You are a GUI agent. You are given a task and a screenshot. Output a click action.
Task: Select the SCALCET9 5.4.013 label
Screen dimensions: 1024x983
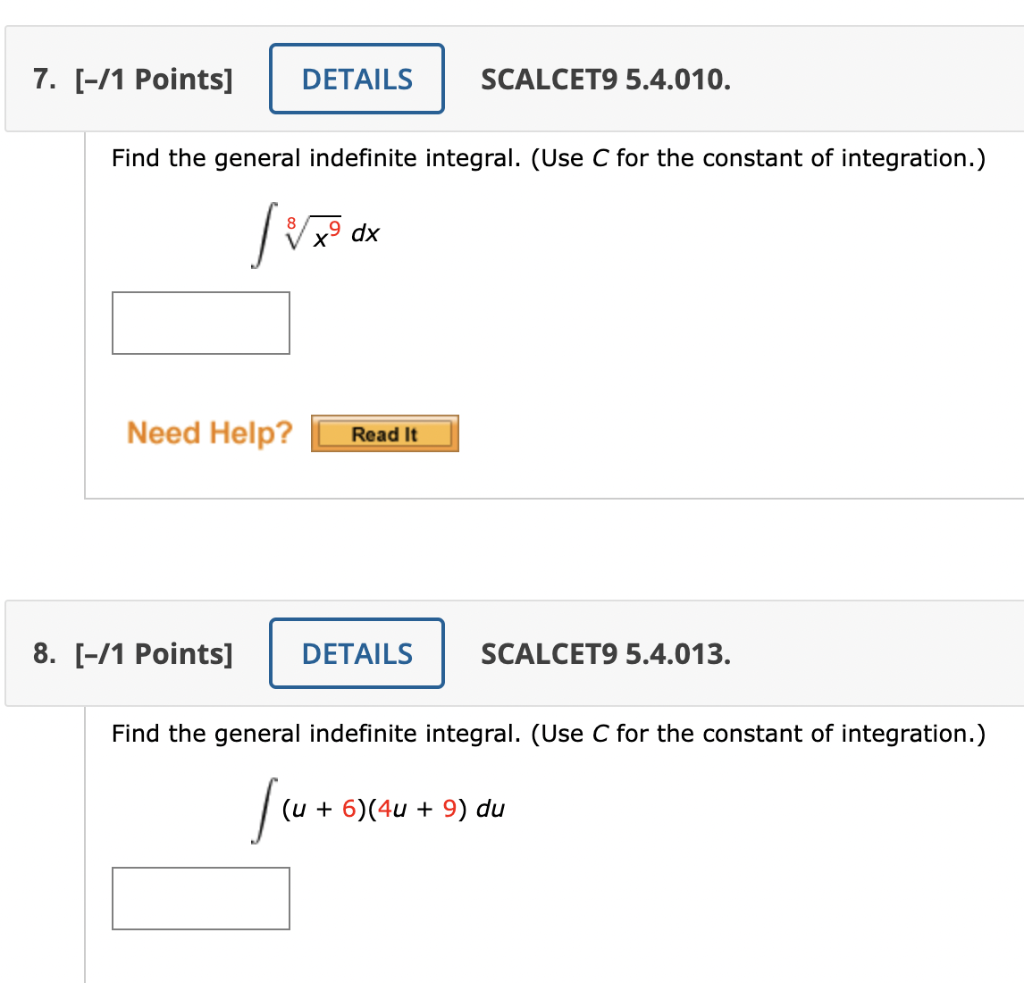point(605,654)
